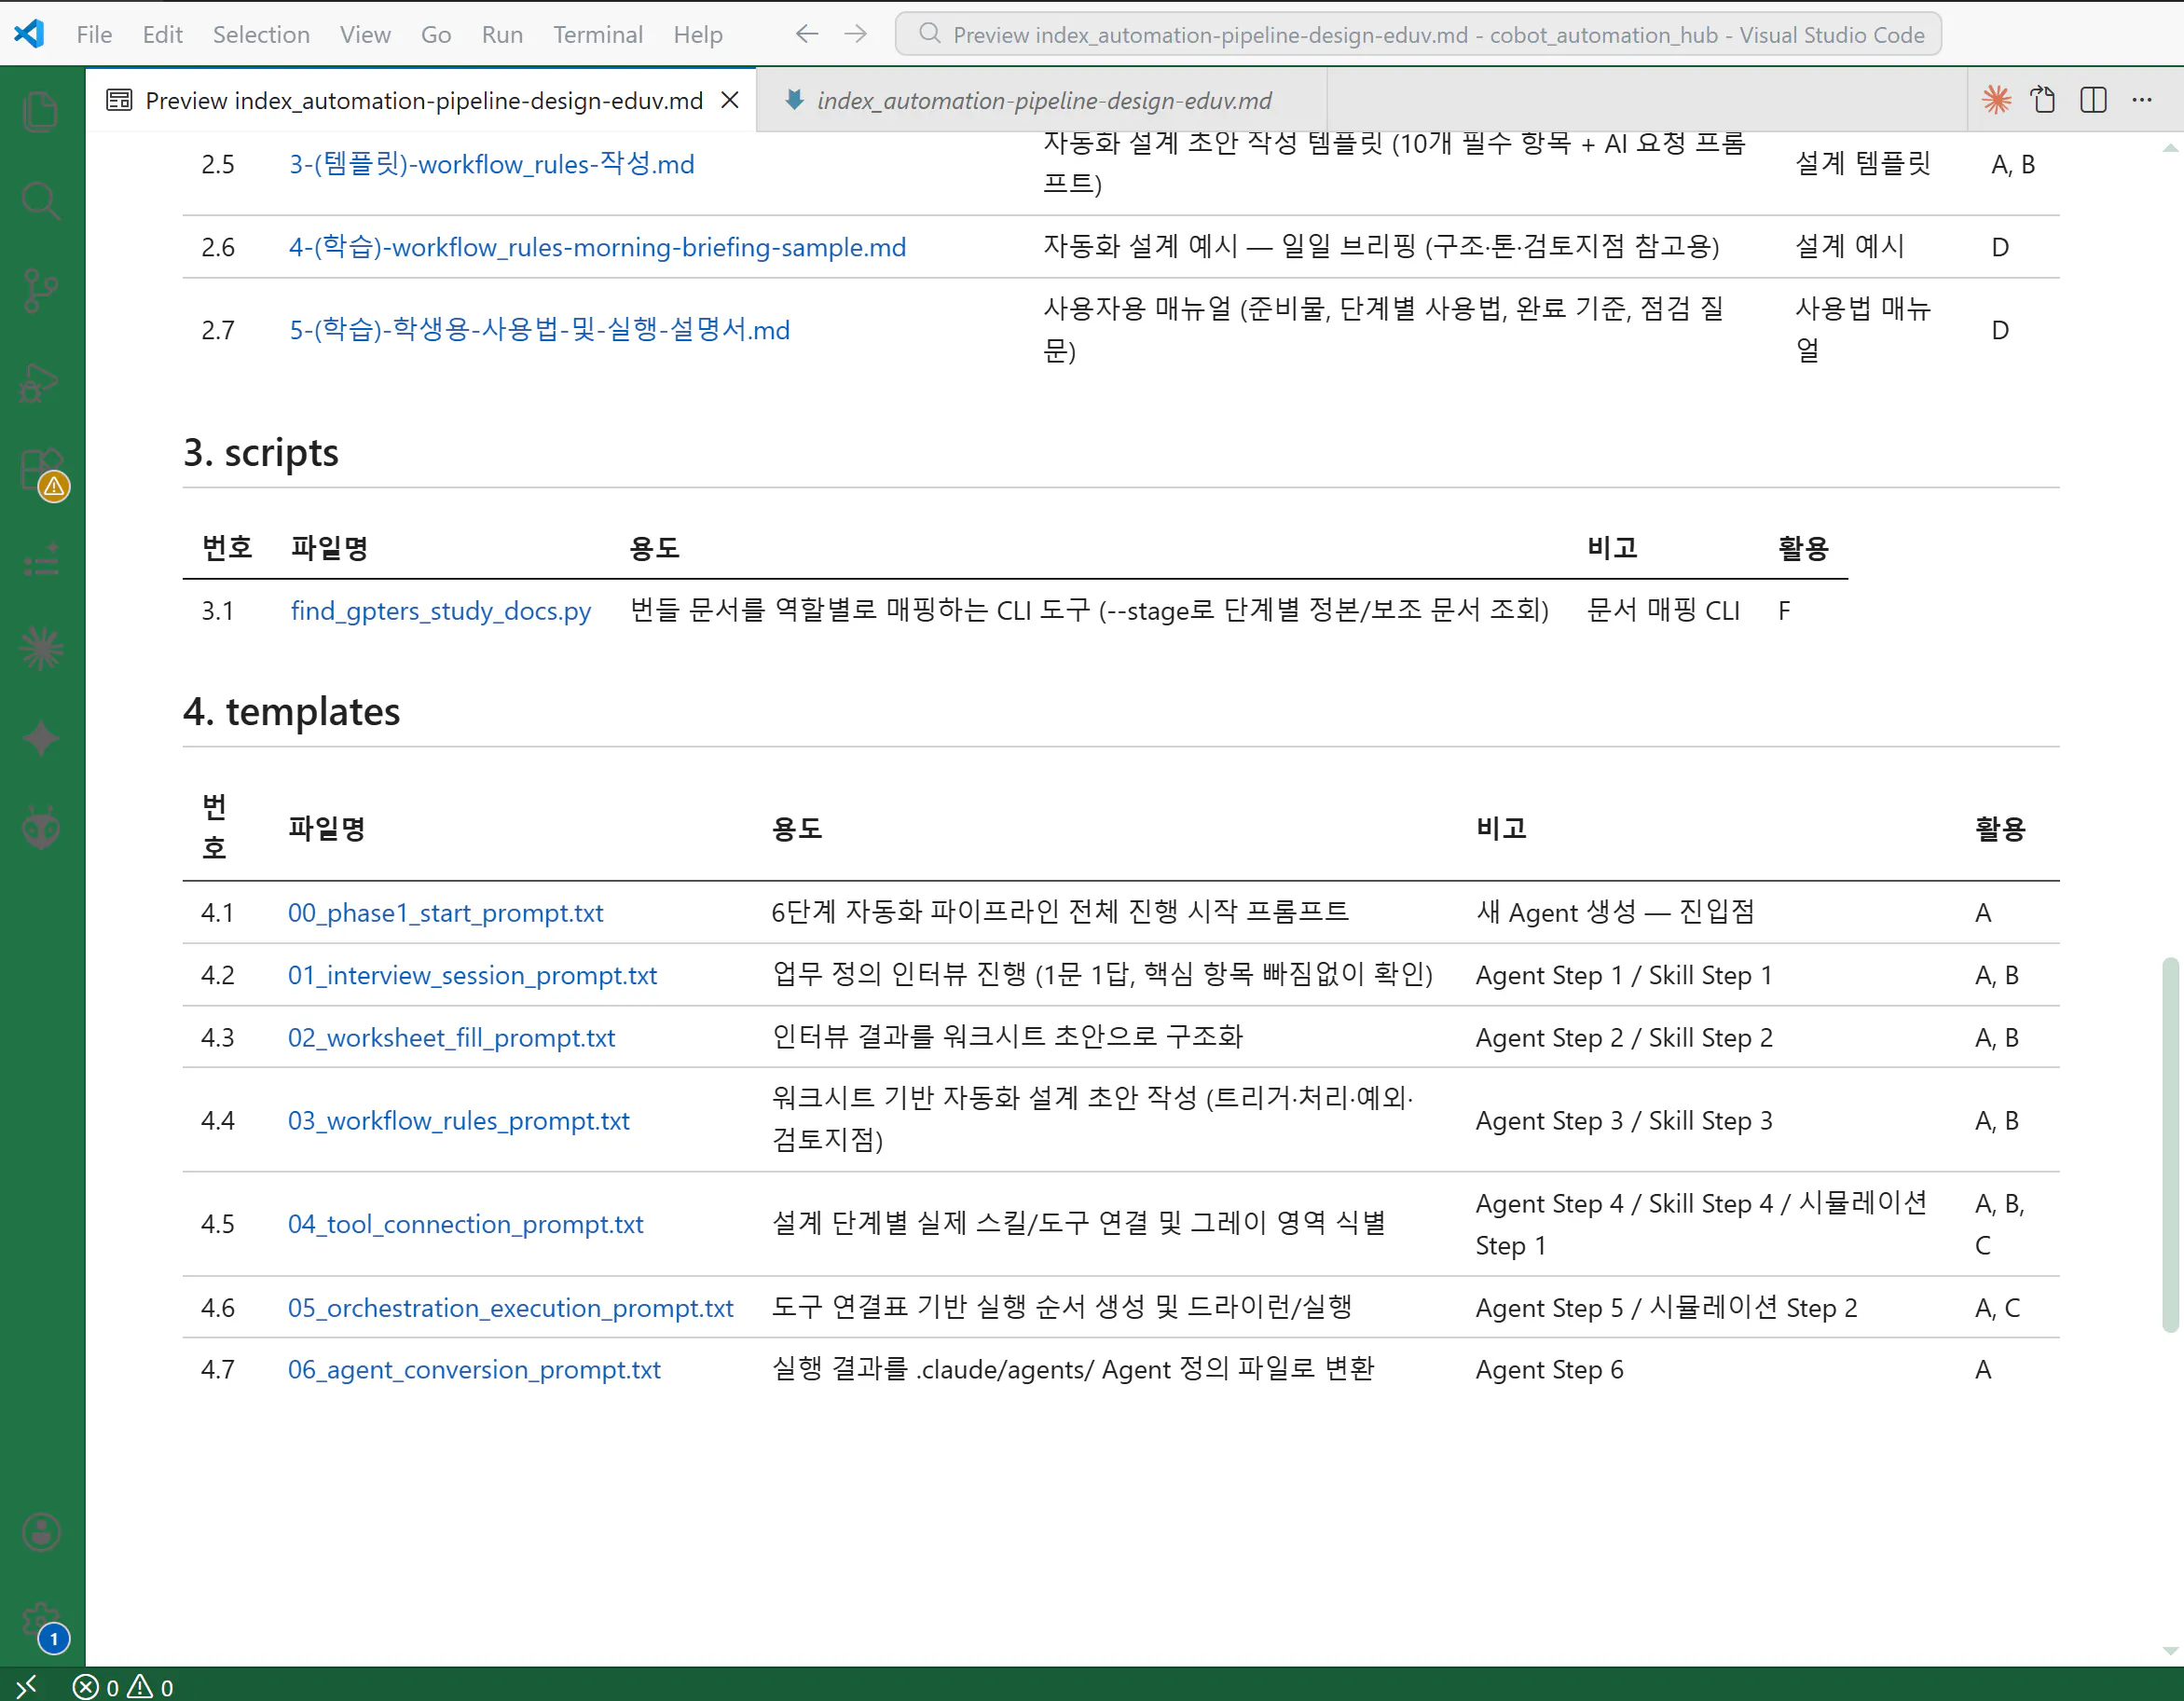Click cell '인터뷰 결과를 워크시트 초안으로 구조화'
This screenshot has width=2184, height=1701.
click(x=1008, y=1037)
